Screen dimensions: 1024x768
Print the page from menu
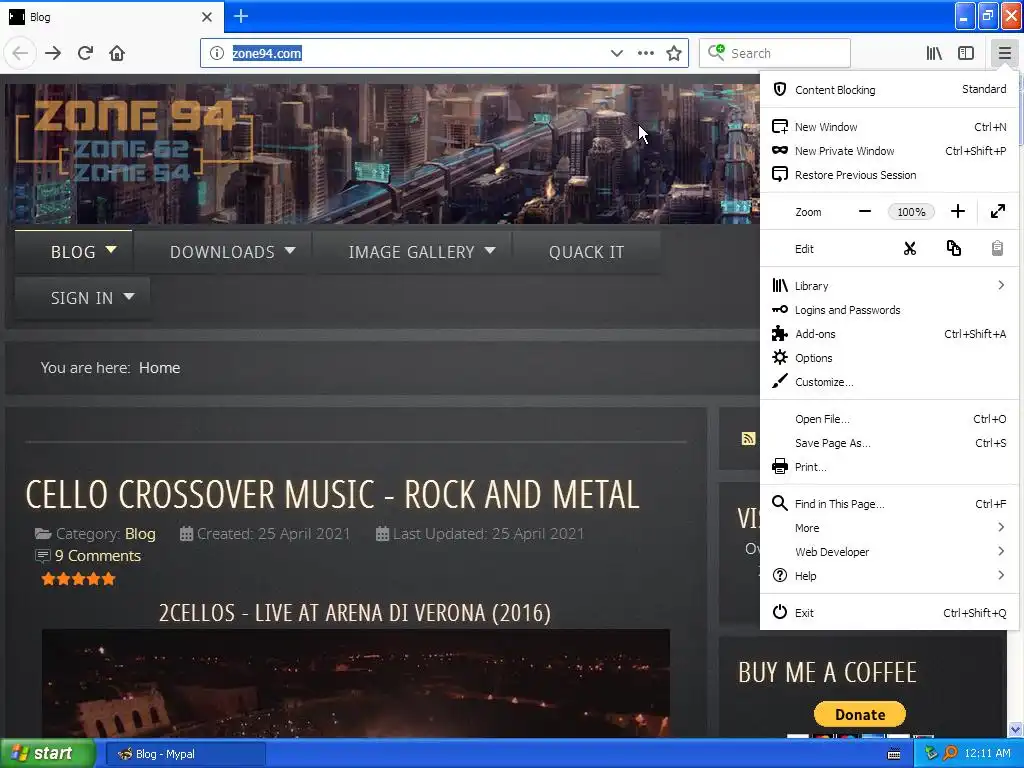[889, 467]
